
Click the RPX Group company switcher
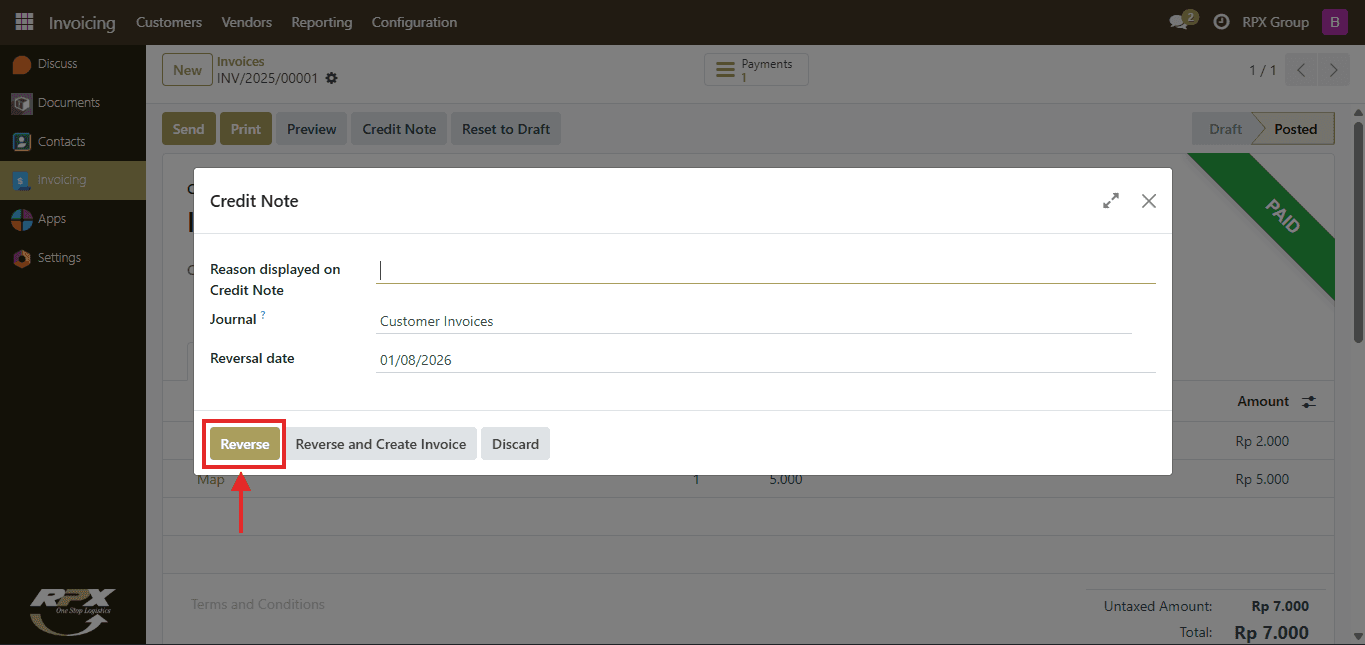[x=1275, y=22]
